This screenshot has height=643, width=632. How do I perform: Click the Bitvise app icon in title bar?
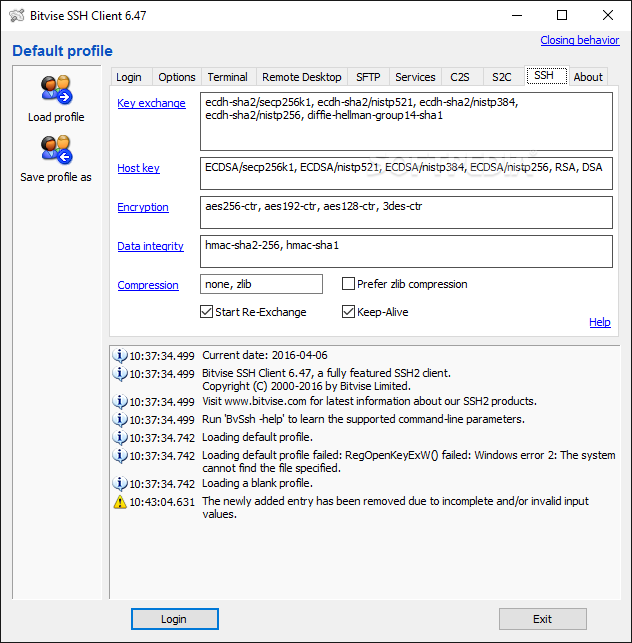tap(17, 16)
